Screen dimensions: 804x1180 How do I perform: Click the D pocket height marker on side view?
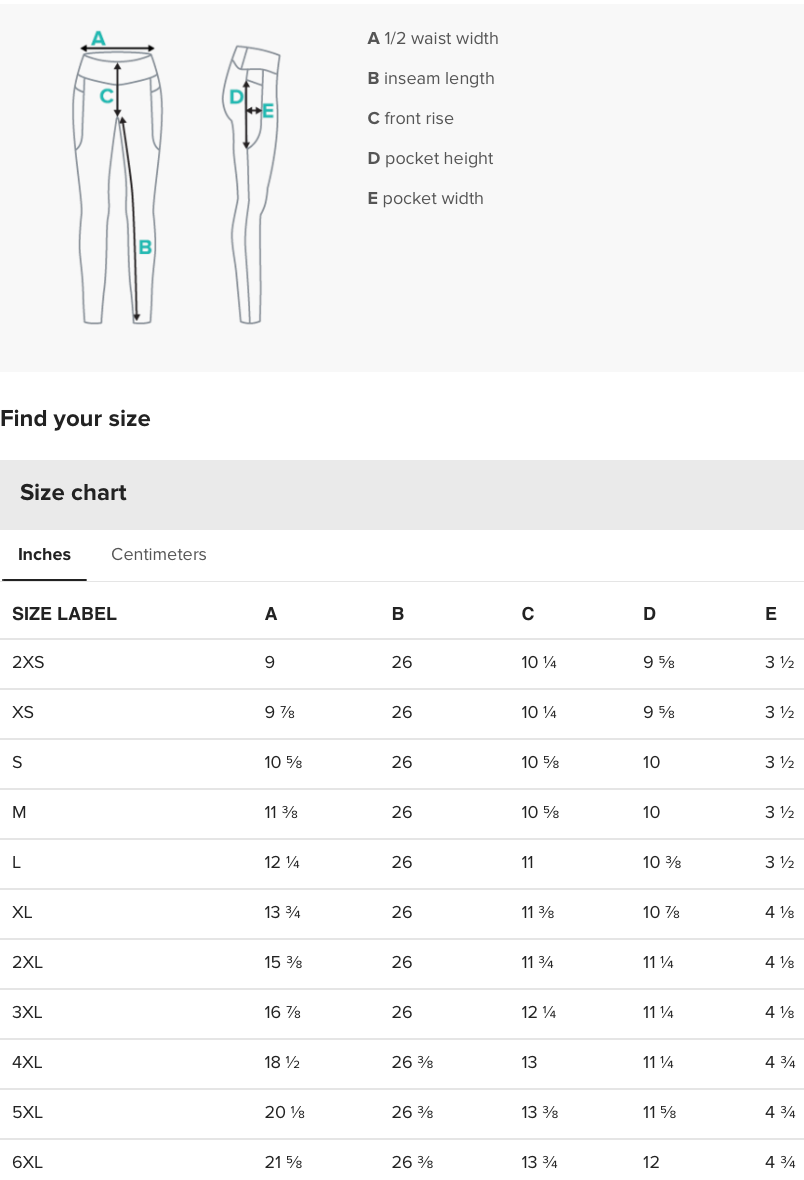tap(235, 98)
